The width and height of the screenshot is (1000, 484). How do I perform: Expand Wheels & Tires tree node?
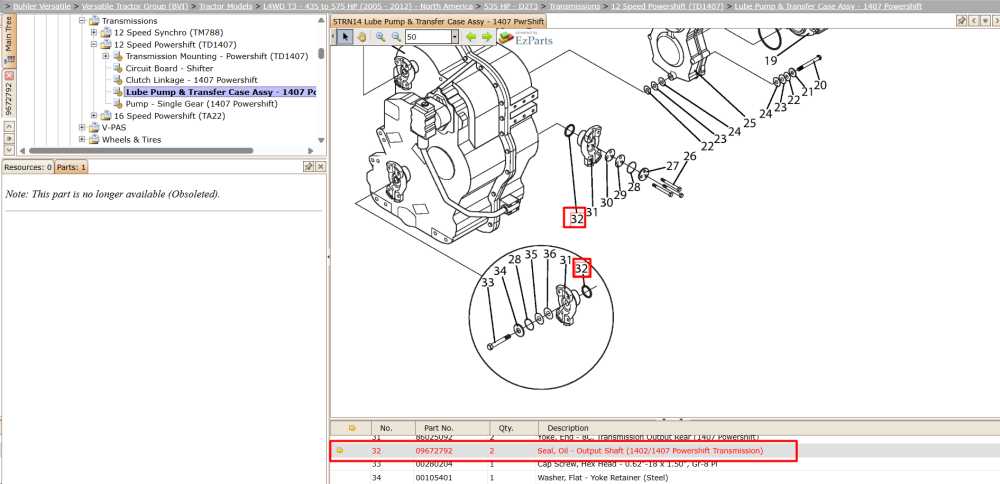point(82,139)
